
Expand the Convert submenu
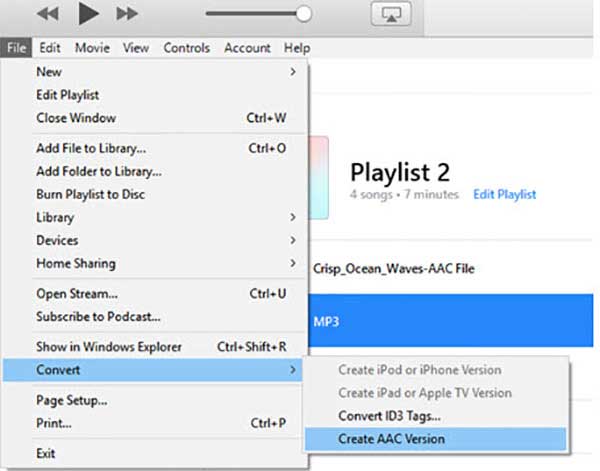click(153, 370)
